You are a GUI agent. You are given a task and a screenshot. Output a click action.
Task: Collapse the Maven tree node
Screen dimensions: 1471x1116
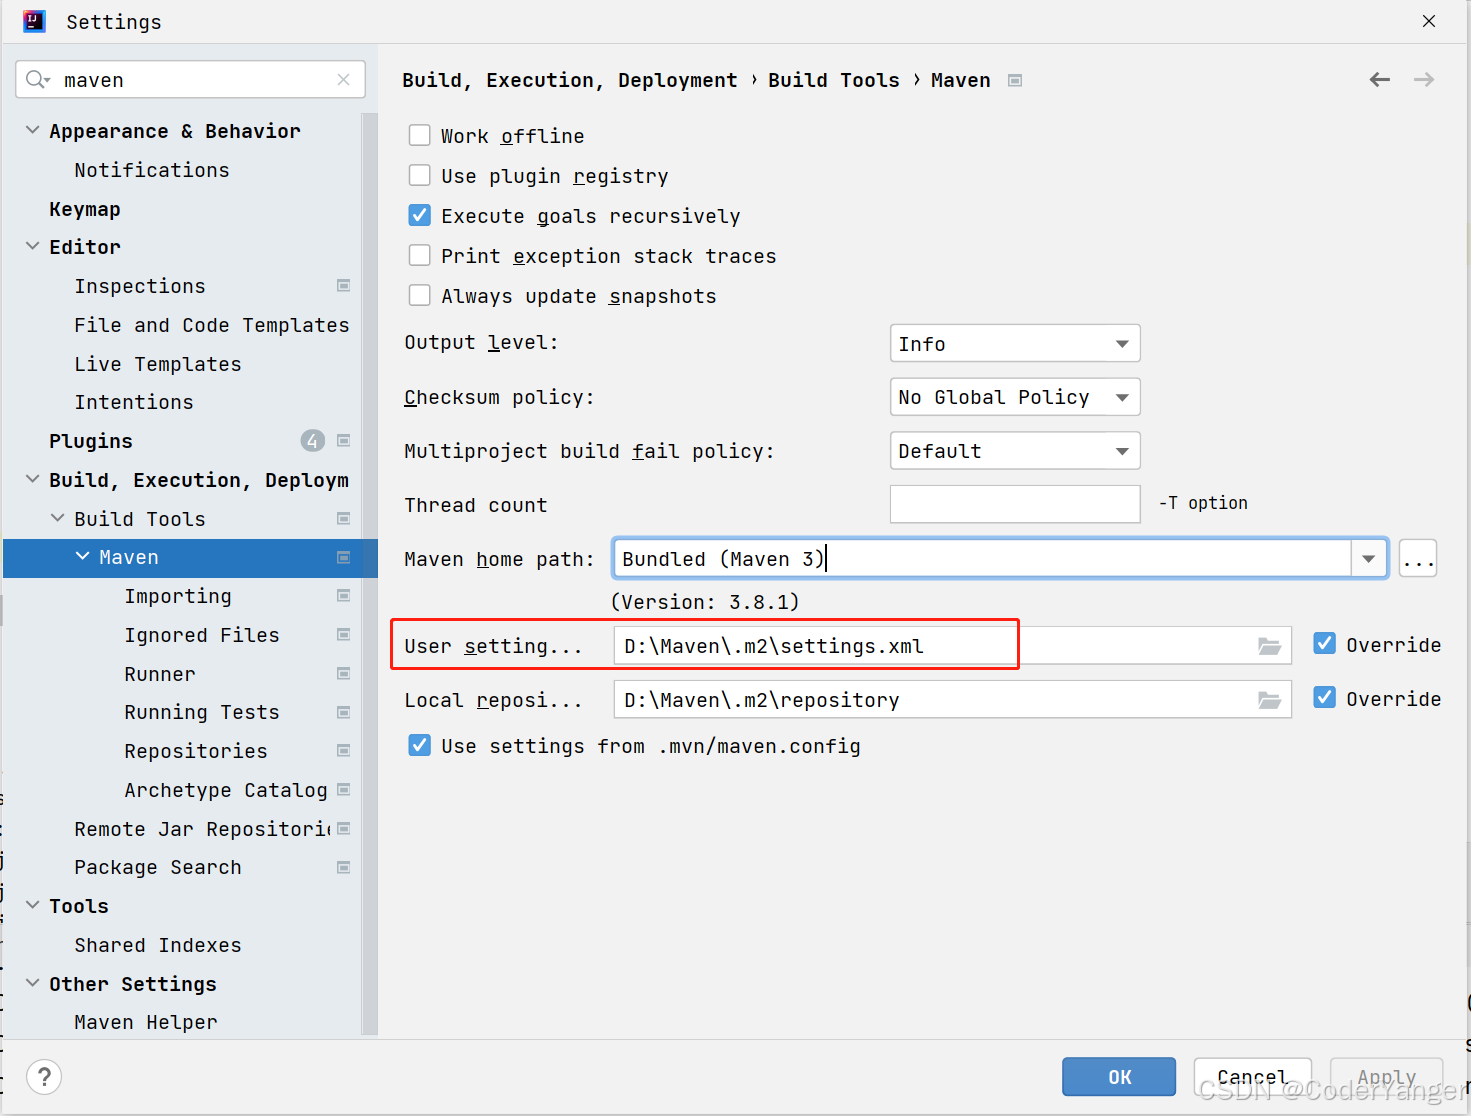point(82,557)
